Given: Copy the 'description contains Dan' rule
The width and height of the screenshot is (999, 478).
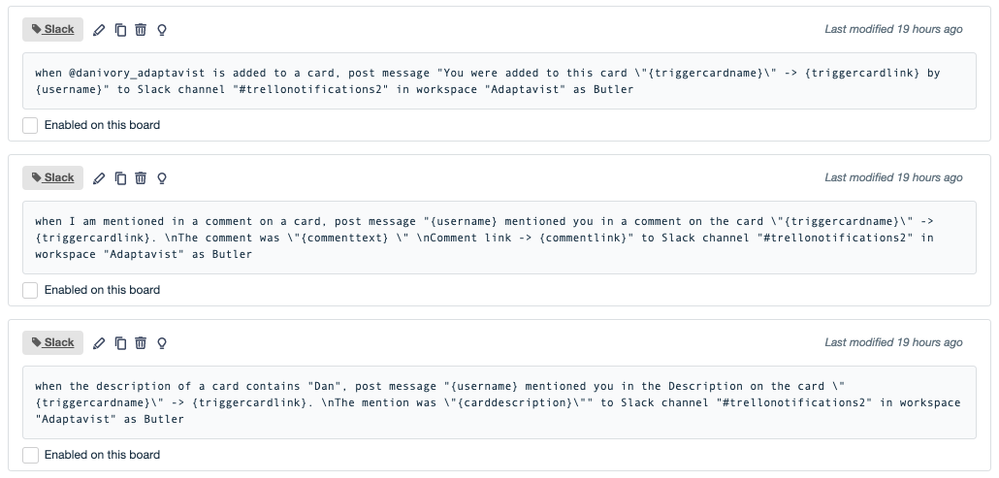Looking at the screenshot, I should point(120,344).
